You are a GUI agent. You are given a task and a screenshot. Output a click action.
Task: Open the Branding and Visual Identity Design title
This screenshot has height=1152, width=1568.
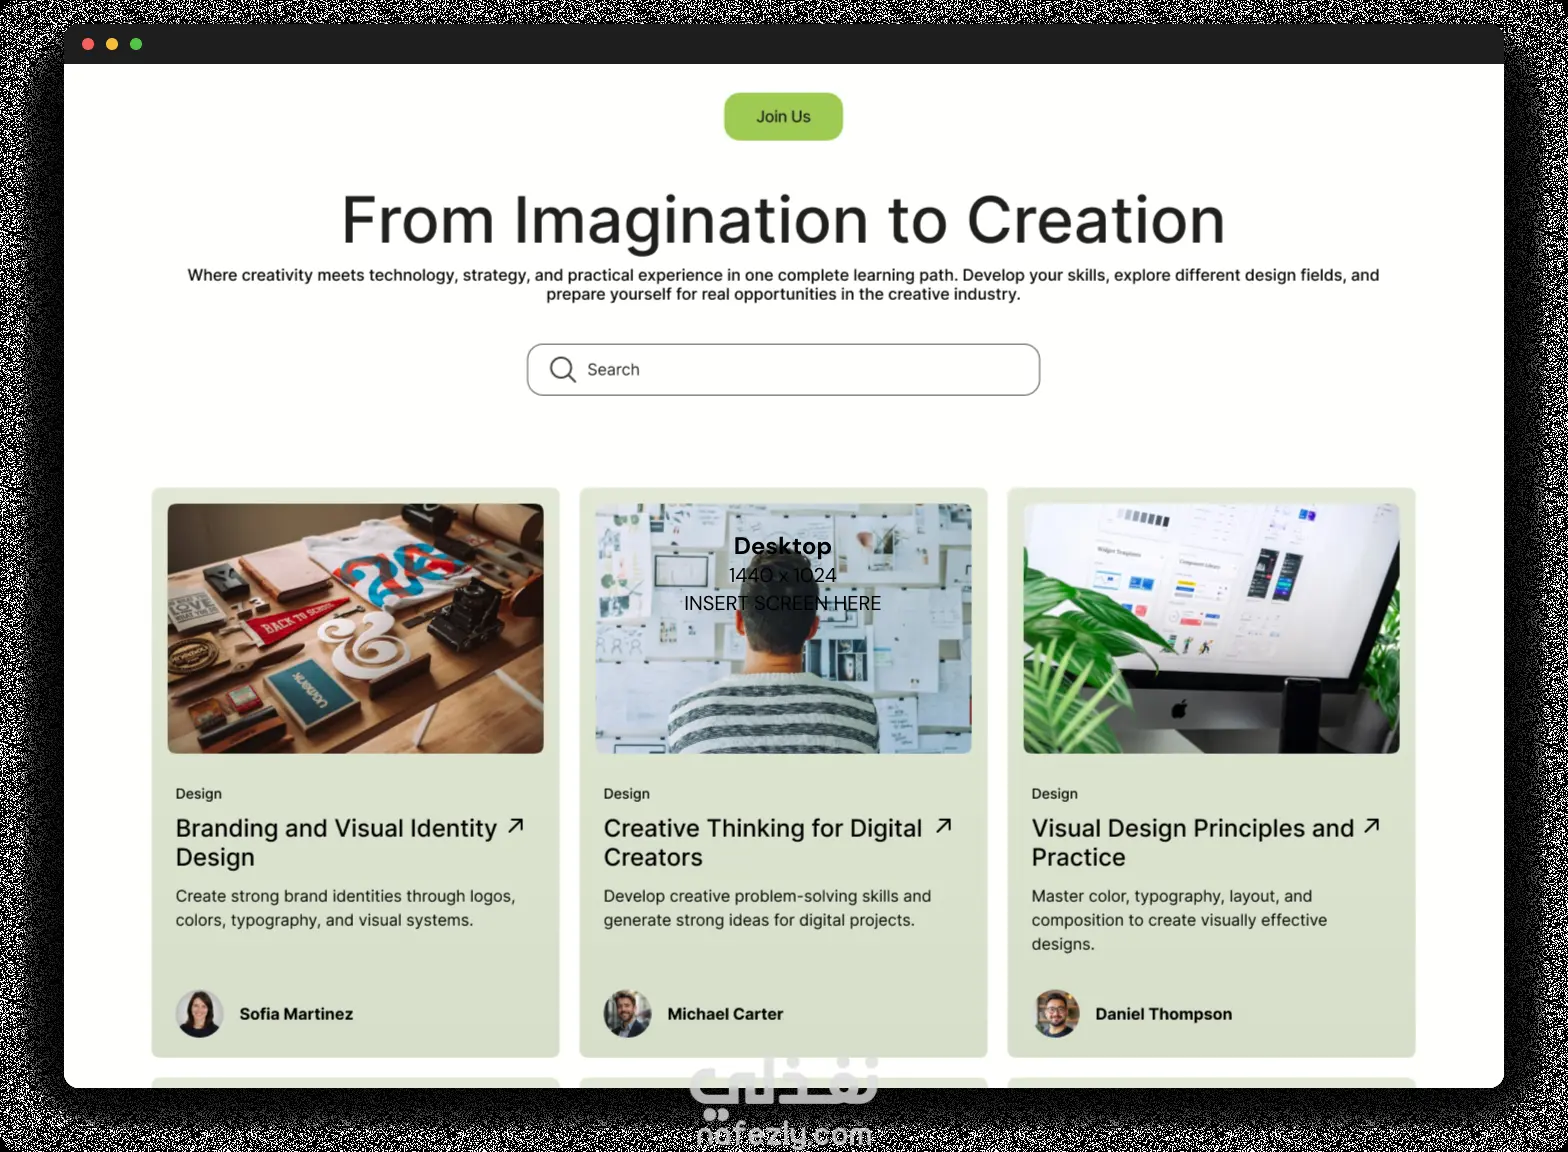tap(336, 843)
